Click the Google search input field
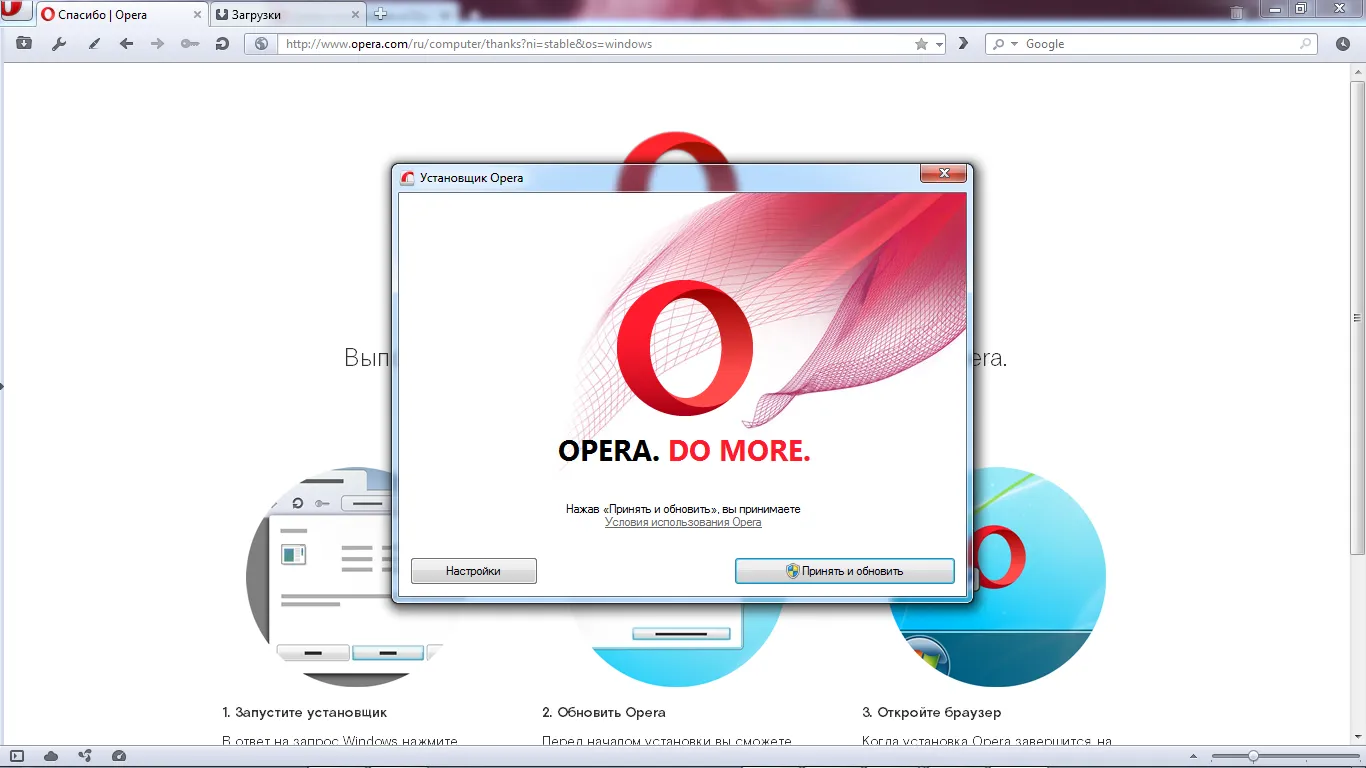The image size is (1366, 768). coord(1160,44)
